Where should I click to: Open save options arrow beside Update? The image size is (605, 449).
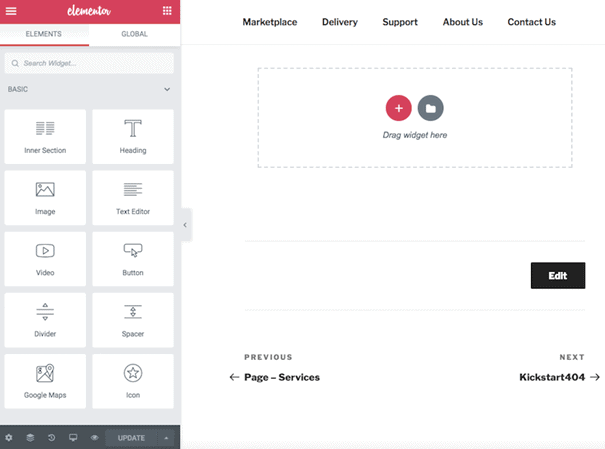pos(166,438)
